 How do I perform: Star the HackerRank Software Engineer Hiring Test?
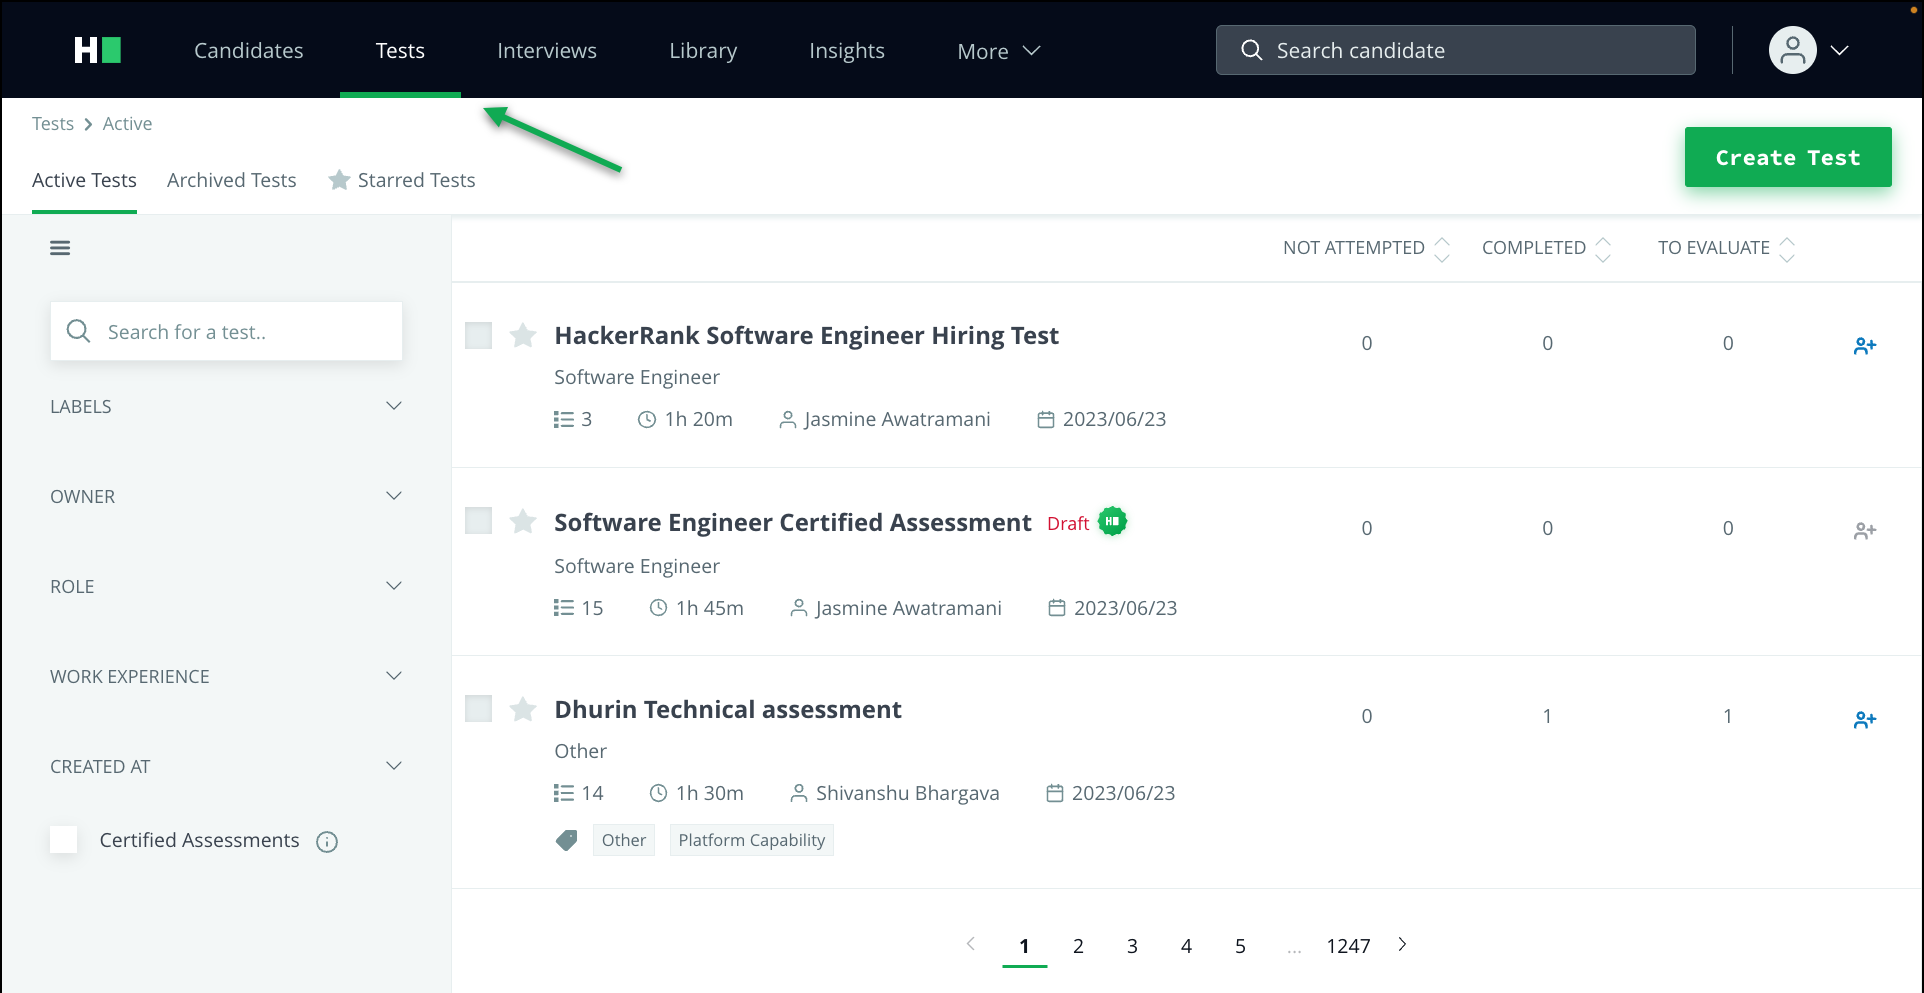pyautogui.click(x=523, y=335)
